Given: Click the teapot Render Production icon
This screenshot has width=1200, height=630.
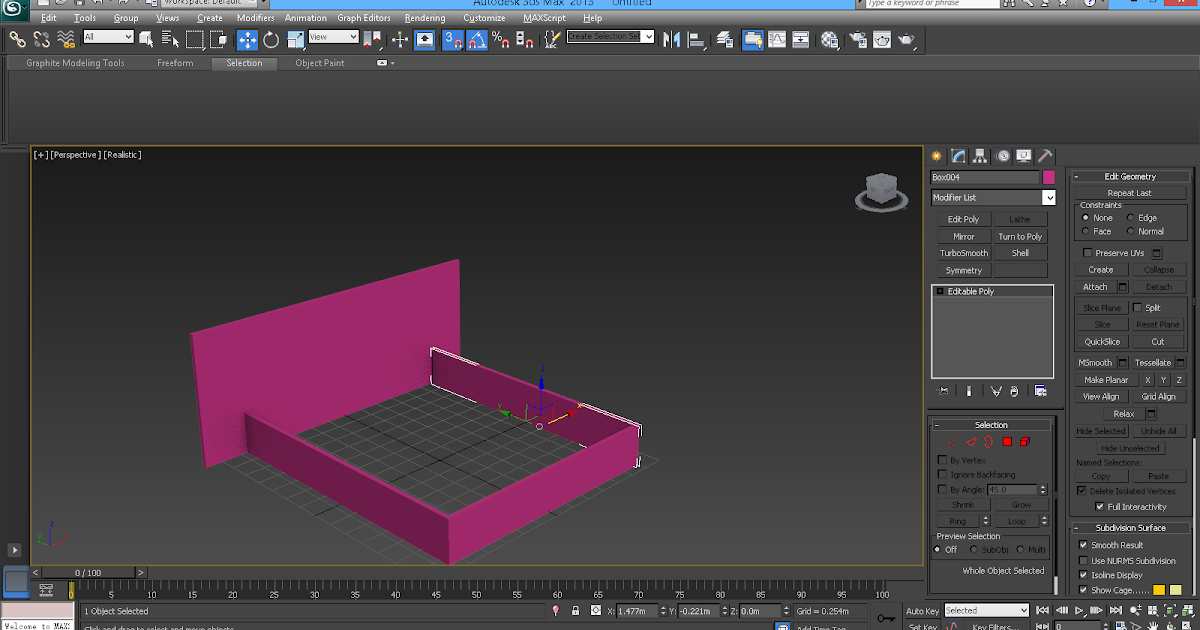Looking at the screenshot, I should 906,40.
